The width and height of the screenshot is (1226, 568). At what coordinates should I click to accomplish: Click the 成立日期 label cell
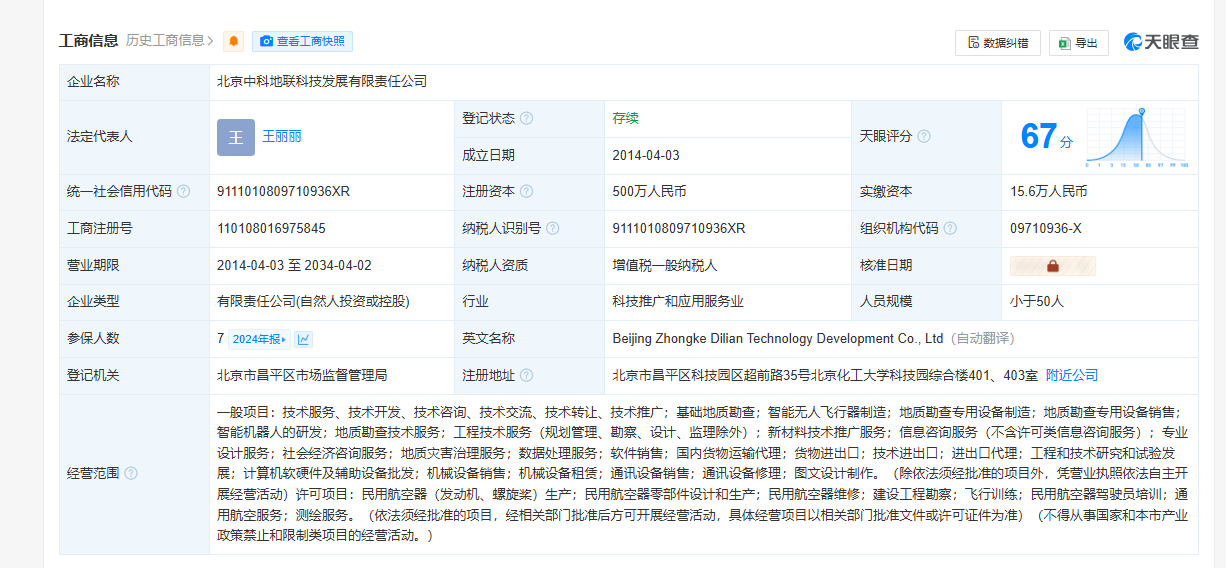(x=529, y=156)
